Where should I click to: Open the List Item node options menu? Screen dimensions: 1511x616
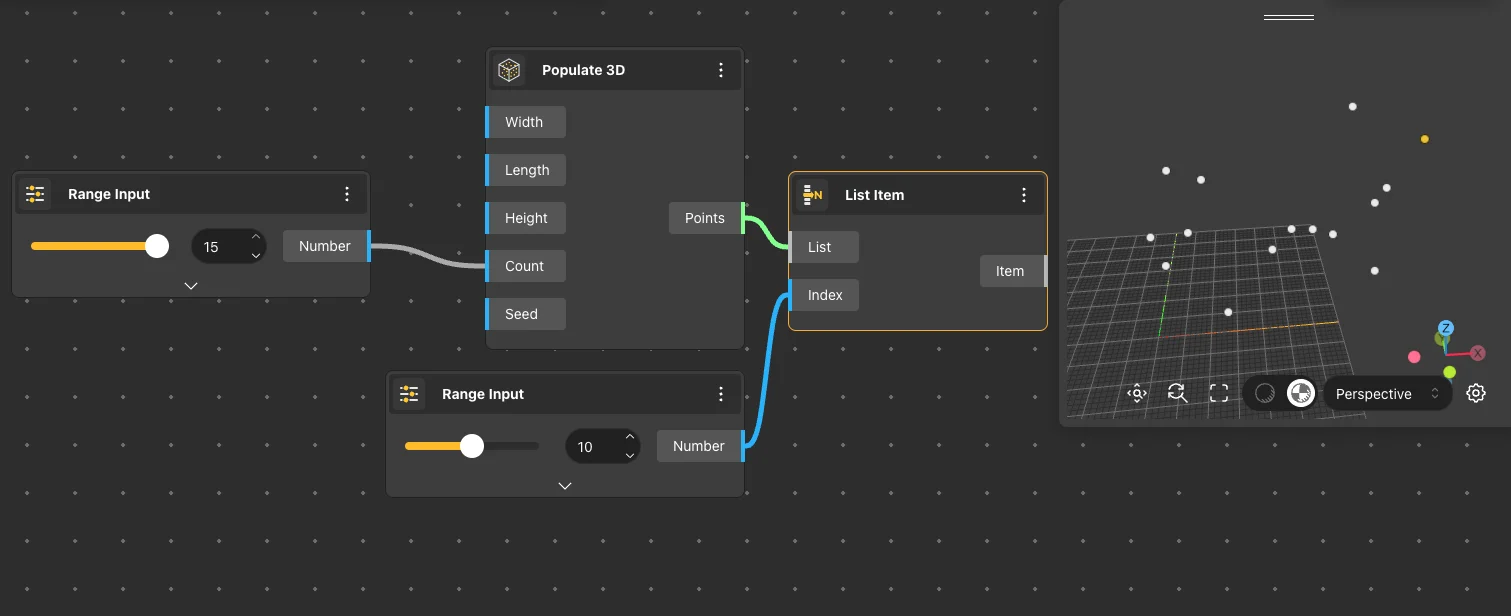[1023, 195]
